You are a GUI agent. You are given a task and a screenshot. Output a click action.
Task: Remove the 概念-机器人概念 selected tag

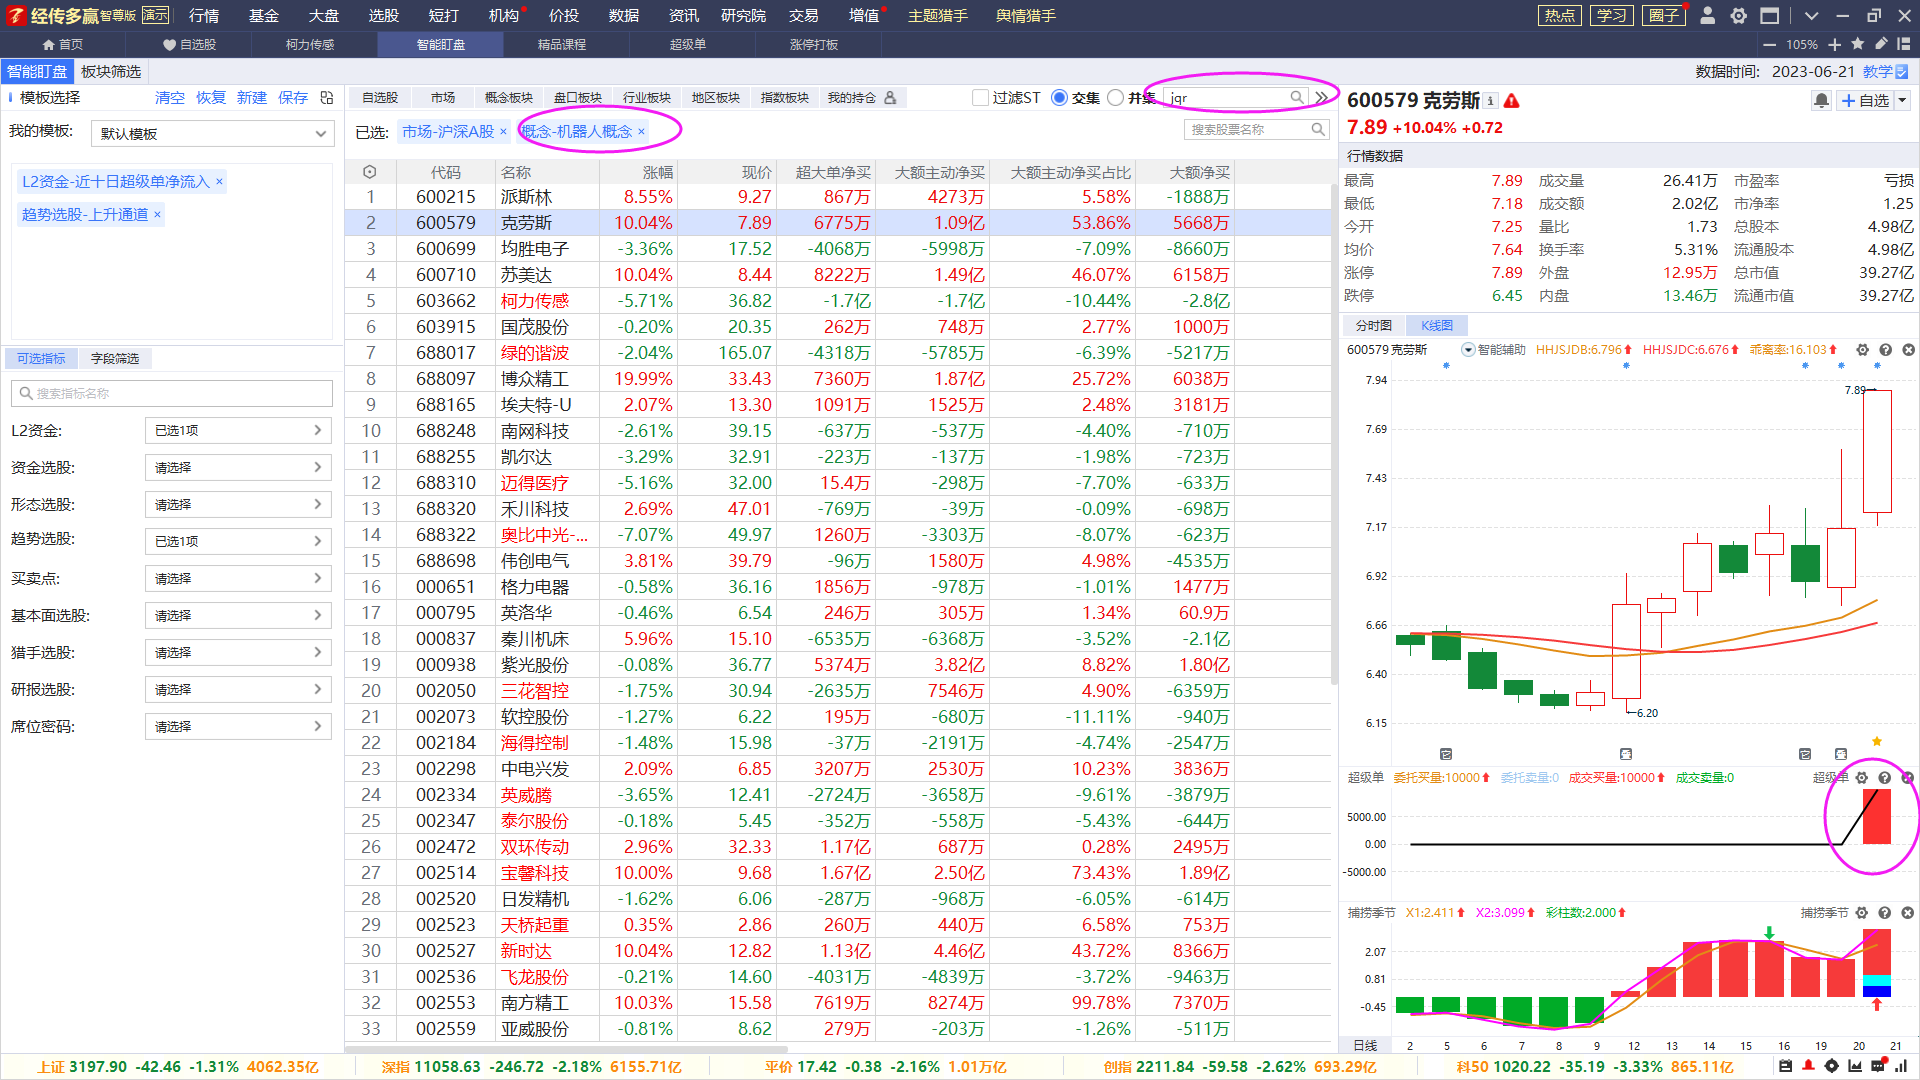tap(641, 131)
